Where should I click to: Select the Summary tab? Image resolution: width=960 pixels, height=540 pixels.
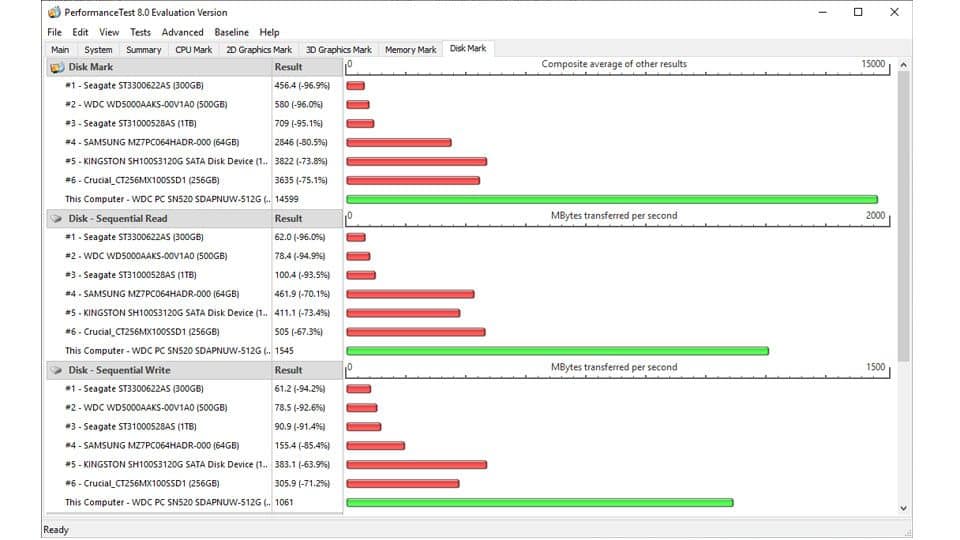(144, 50)
